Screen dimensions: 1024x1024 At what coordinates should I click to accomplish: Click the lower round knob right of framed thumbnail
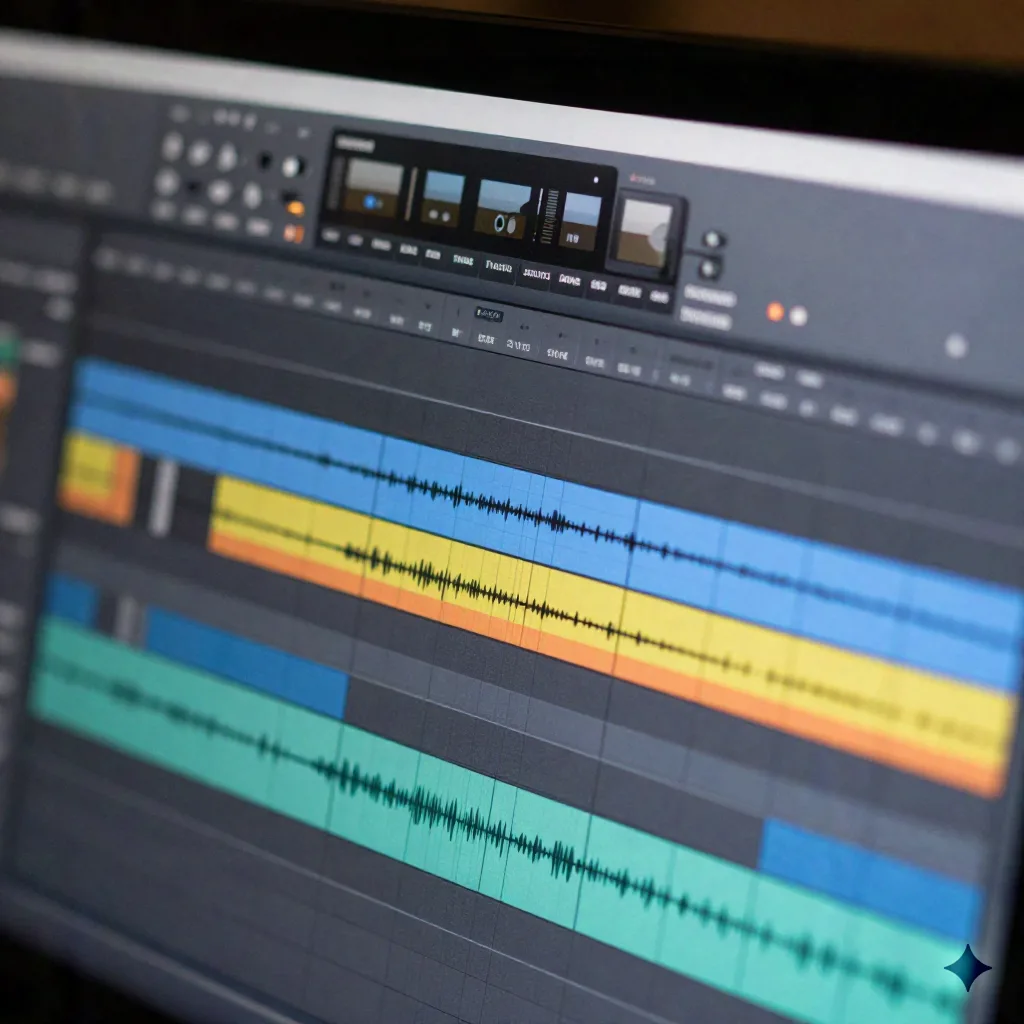[709, 268]
